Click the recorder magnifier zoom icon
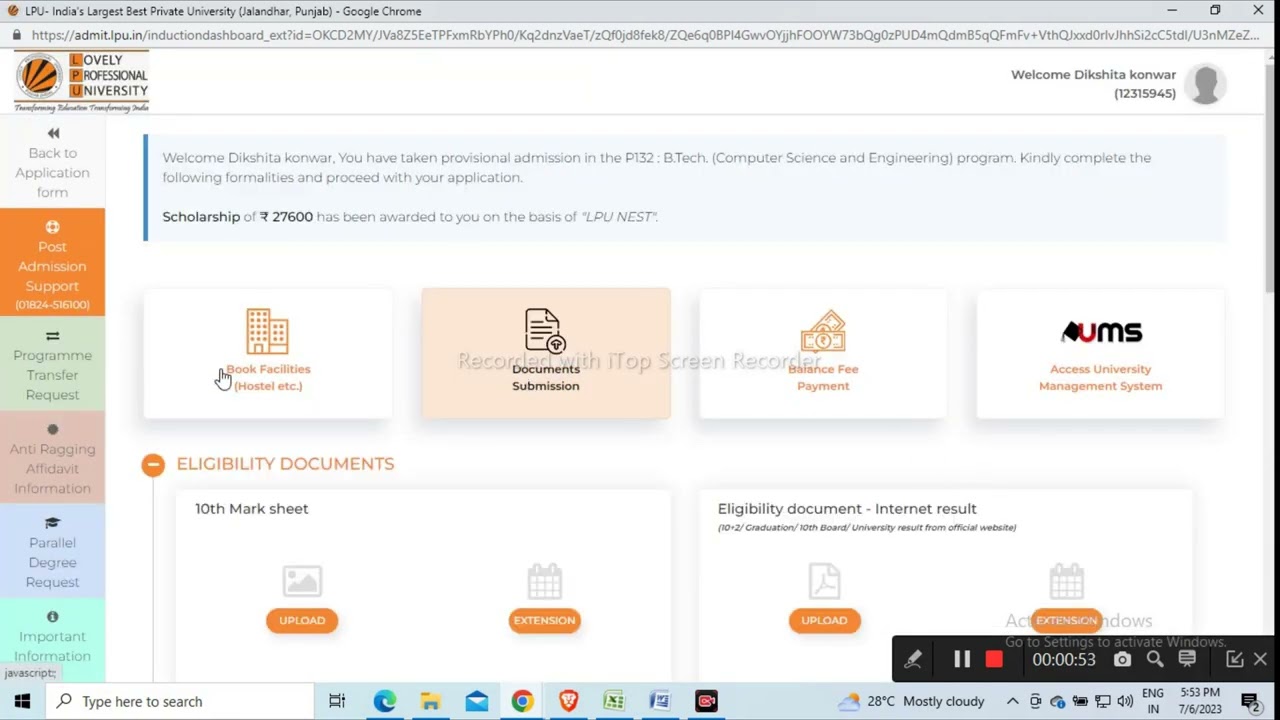Viewport: 1280px width, 720px height. click(x=1155, y=659)
